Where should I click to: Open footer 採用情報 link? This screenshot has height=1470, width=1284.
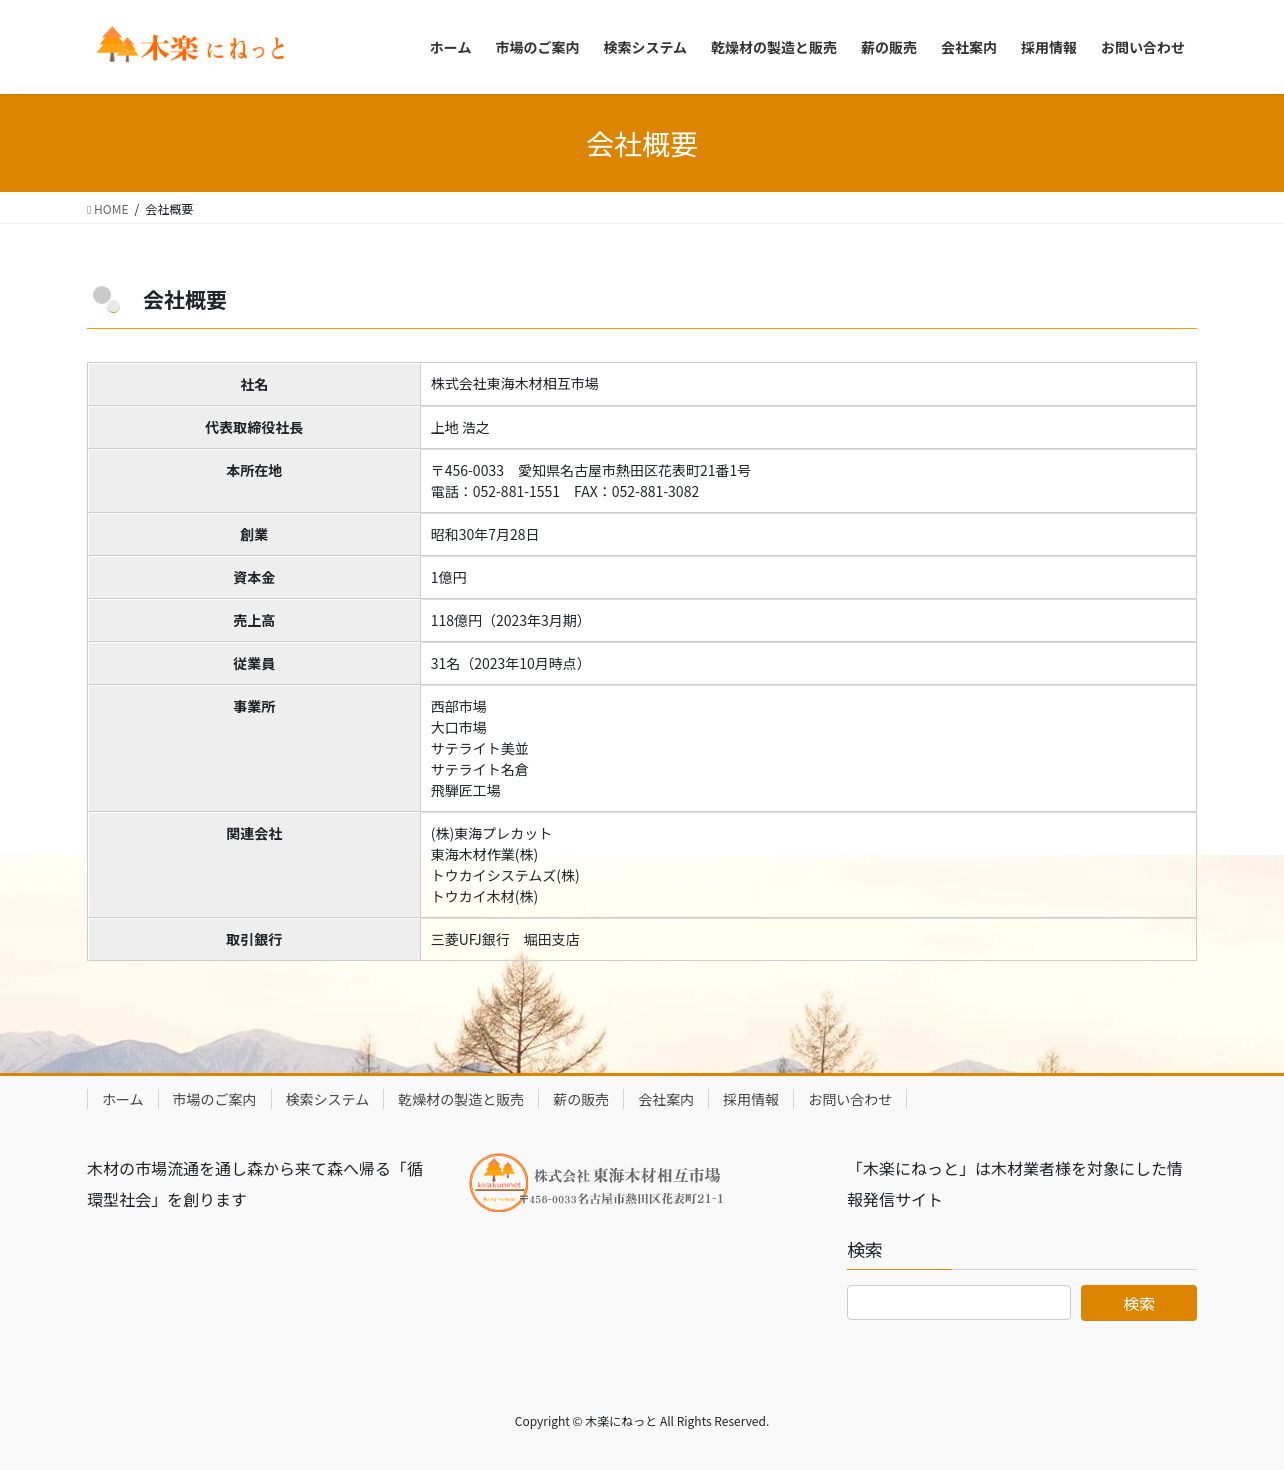[x=751, y=1099]
